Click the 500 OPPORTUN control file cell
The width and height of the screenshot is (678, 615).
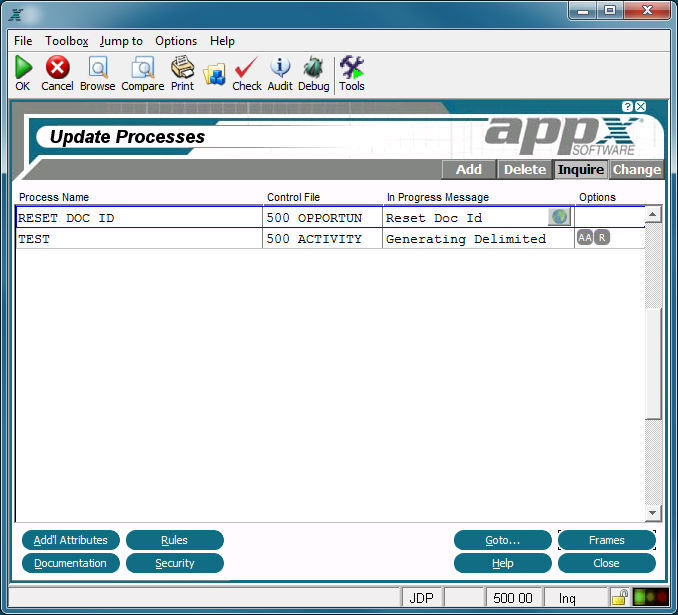(x=323, y=218)
